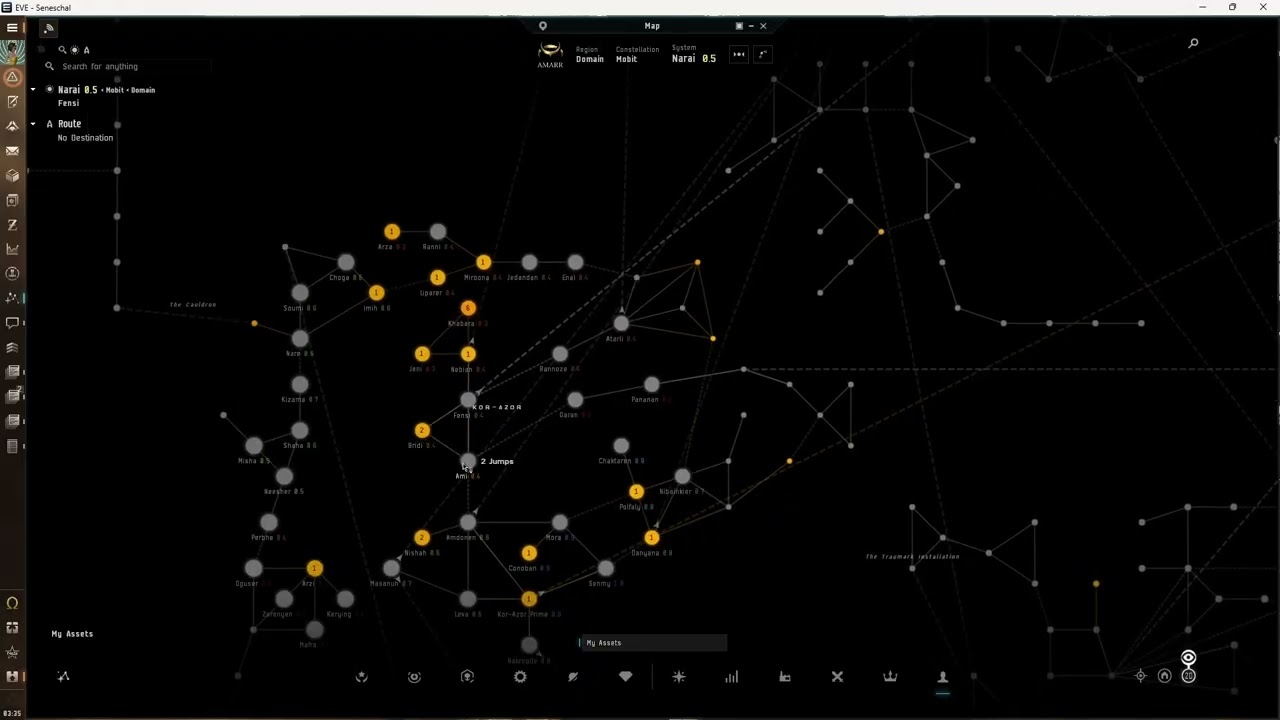Select the Fensi system node near KOR-AZOR
1280x720 pixels.
click(x=468, y=400)
